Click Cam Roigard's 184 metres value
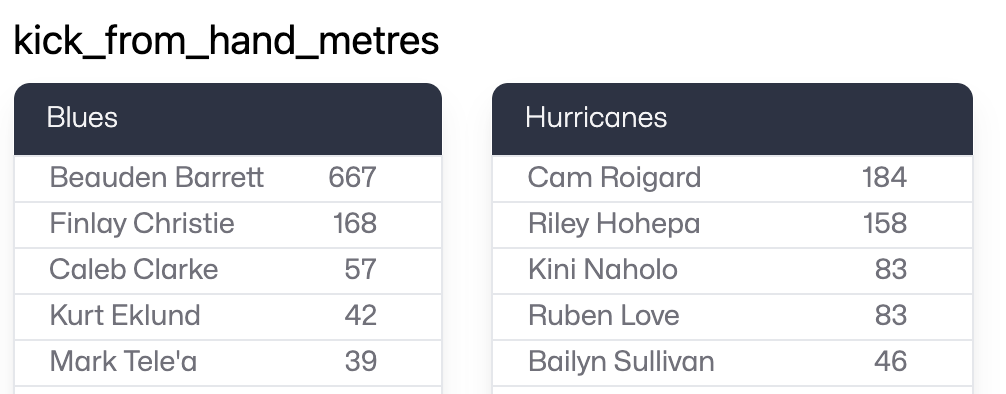This screenshot has width=1006, height=394. (884, 178)
